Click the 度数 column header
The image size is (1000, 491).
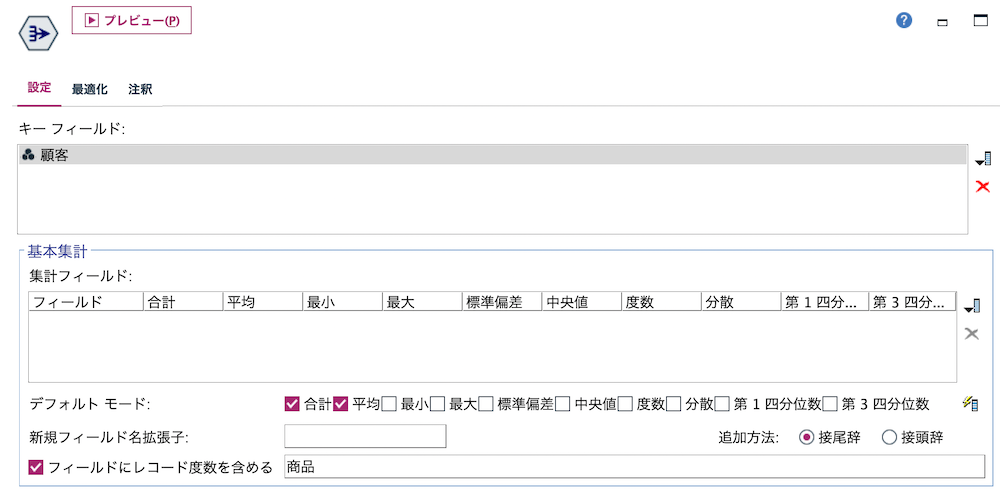(x=661, y=302)
